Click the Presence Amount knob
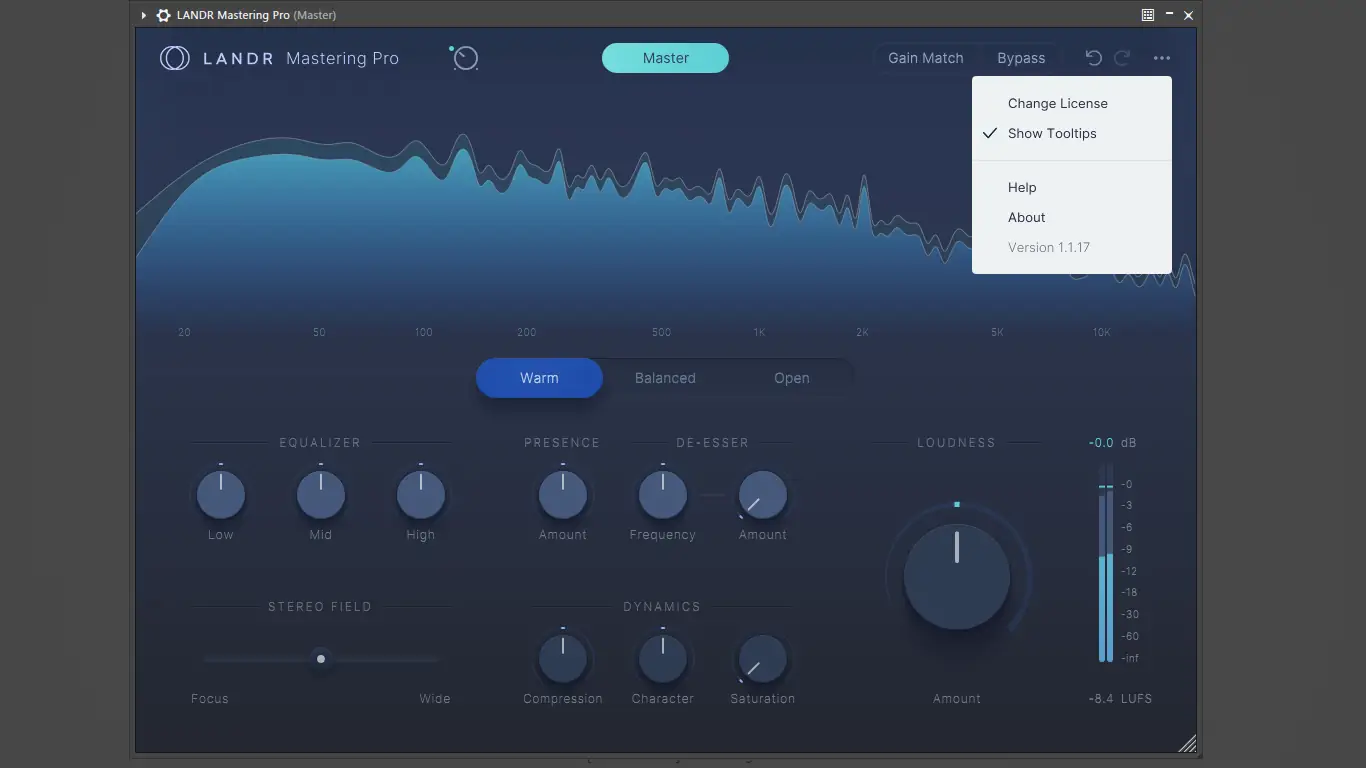Screen dimensions: 1366x768 pos(563,495)
